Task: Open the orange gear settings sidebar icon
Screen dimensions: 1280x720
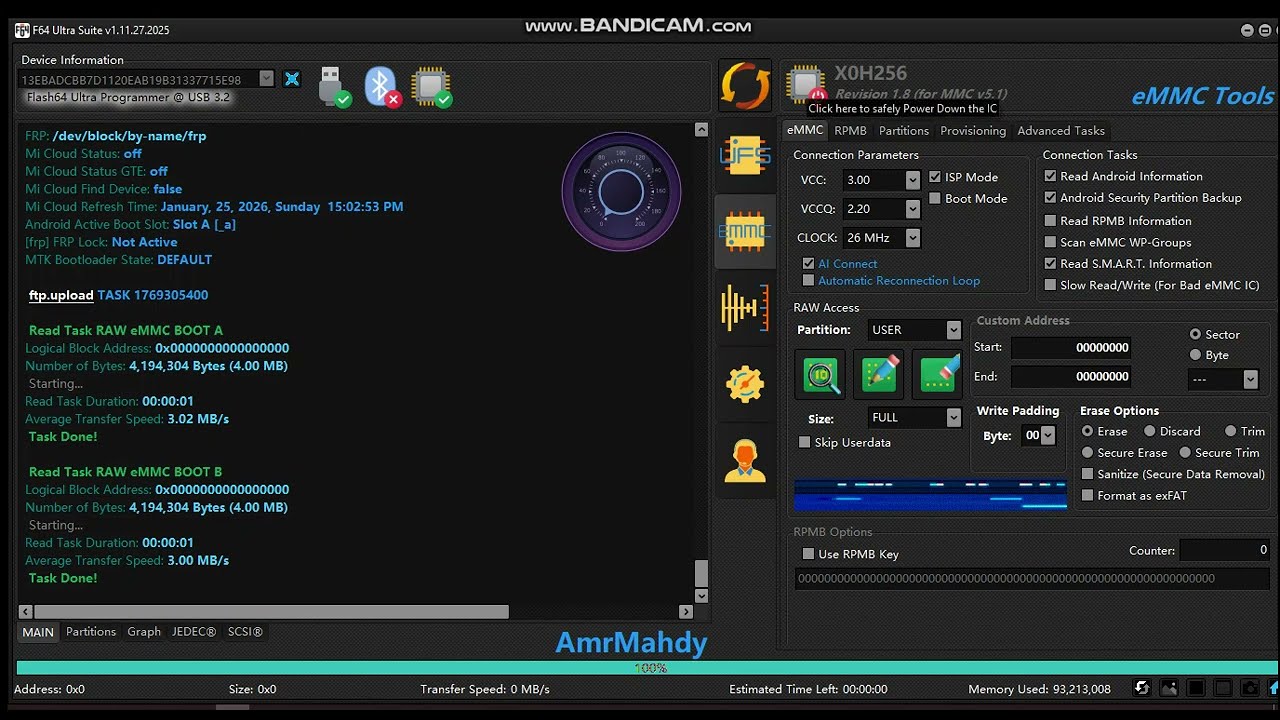Action: pos(745,384)
